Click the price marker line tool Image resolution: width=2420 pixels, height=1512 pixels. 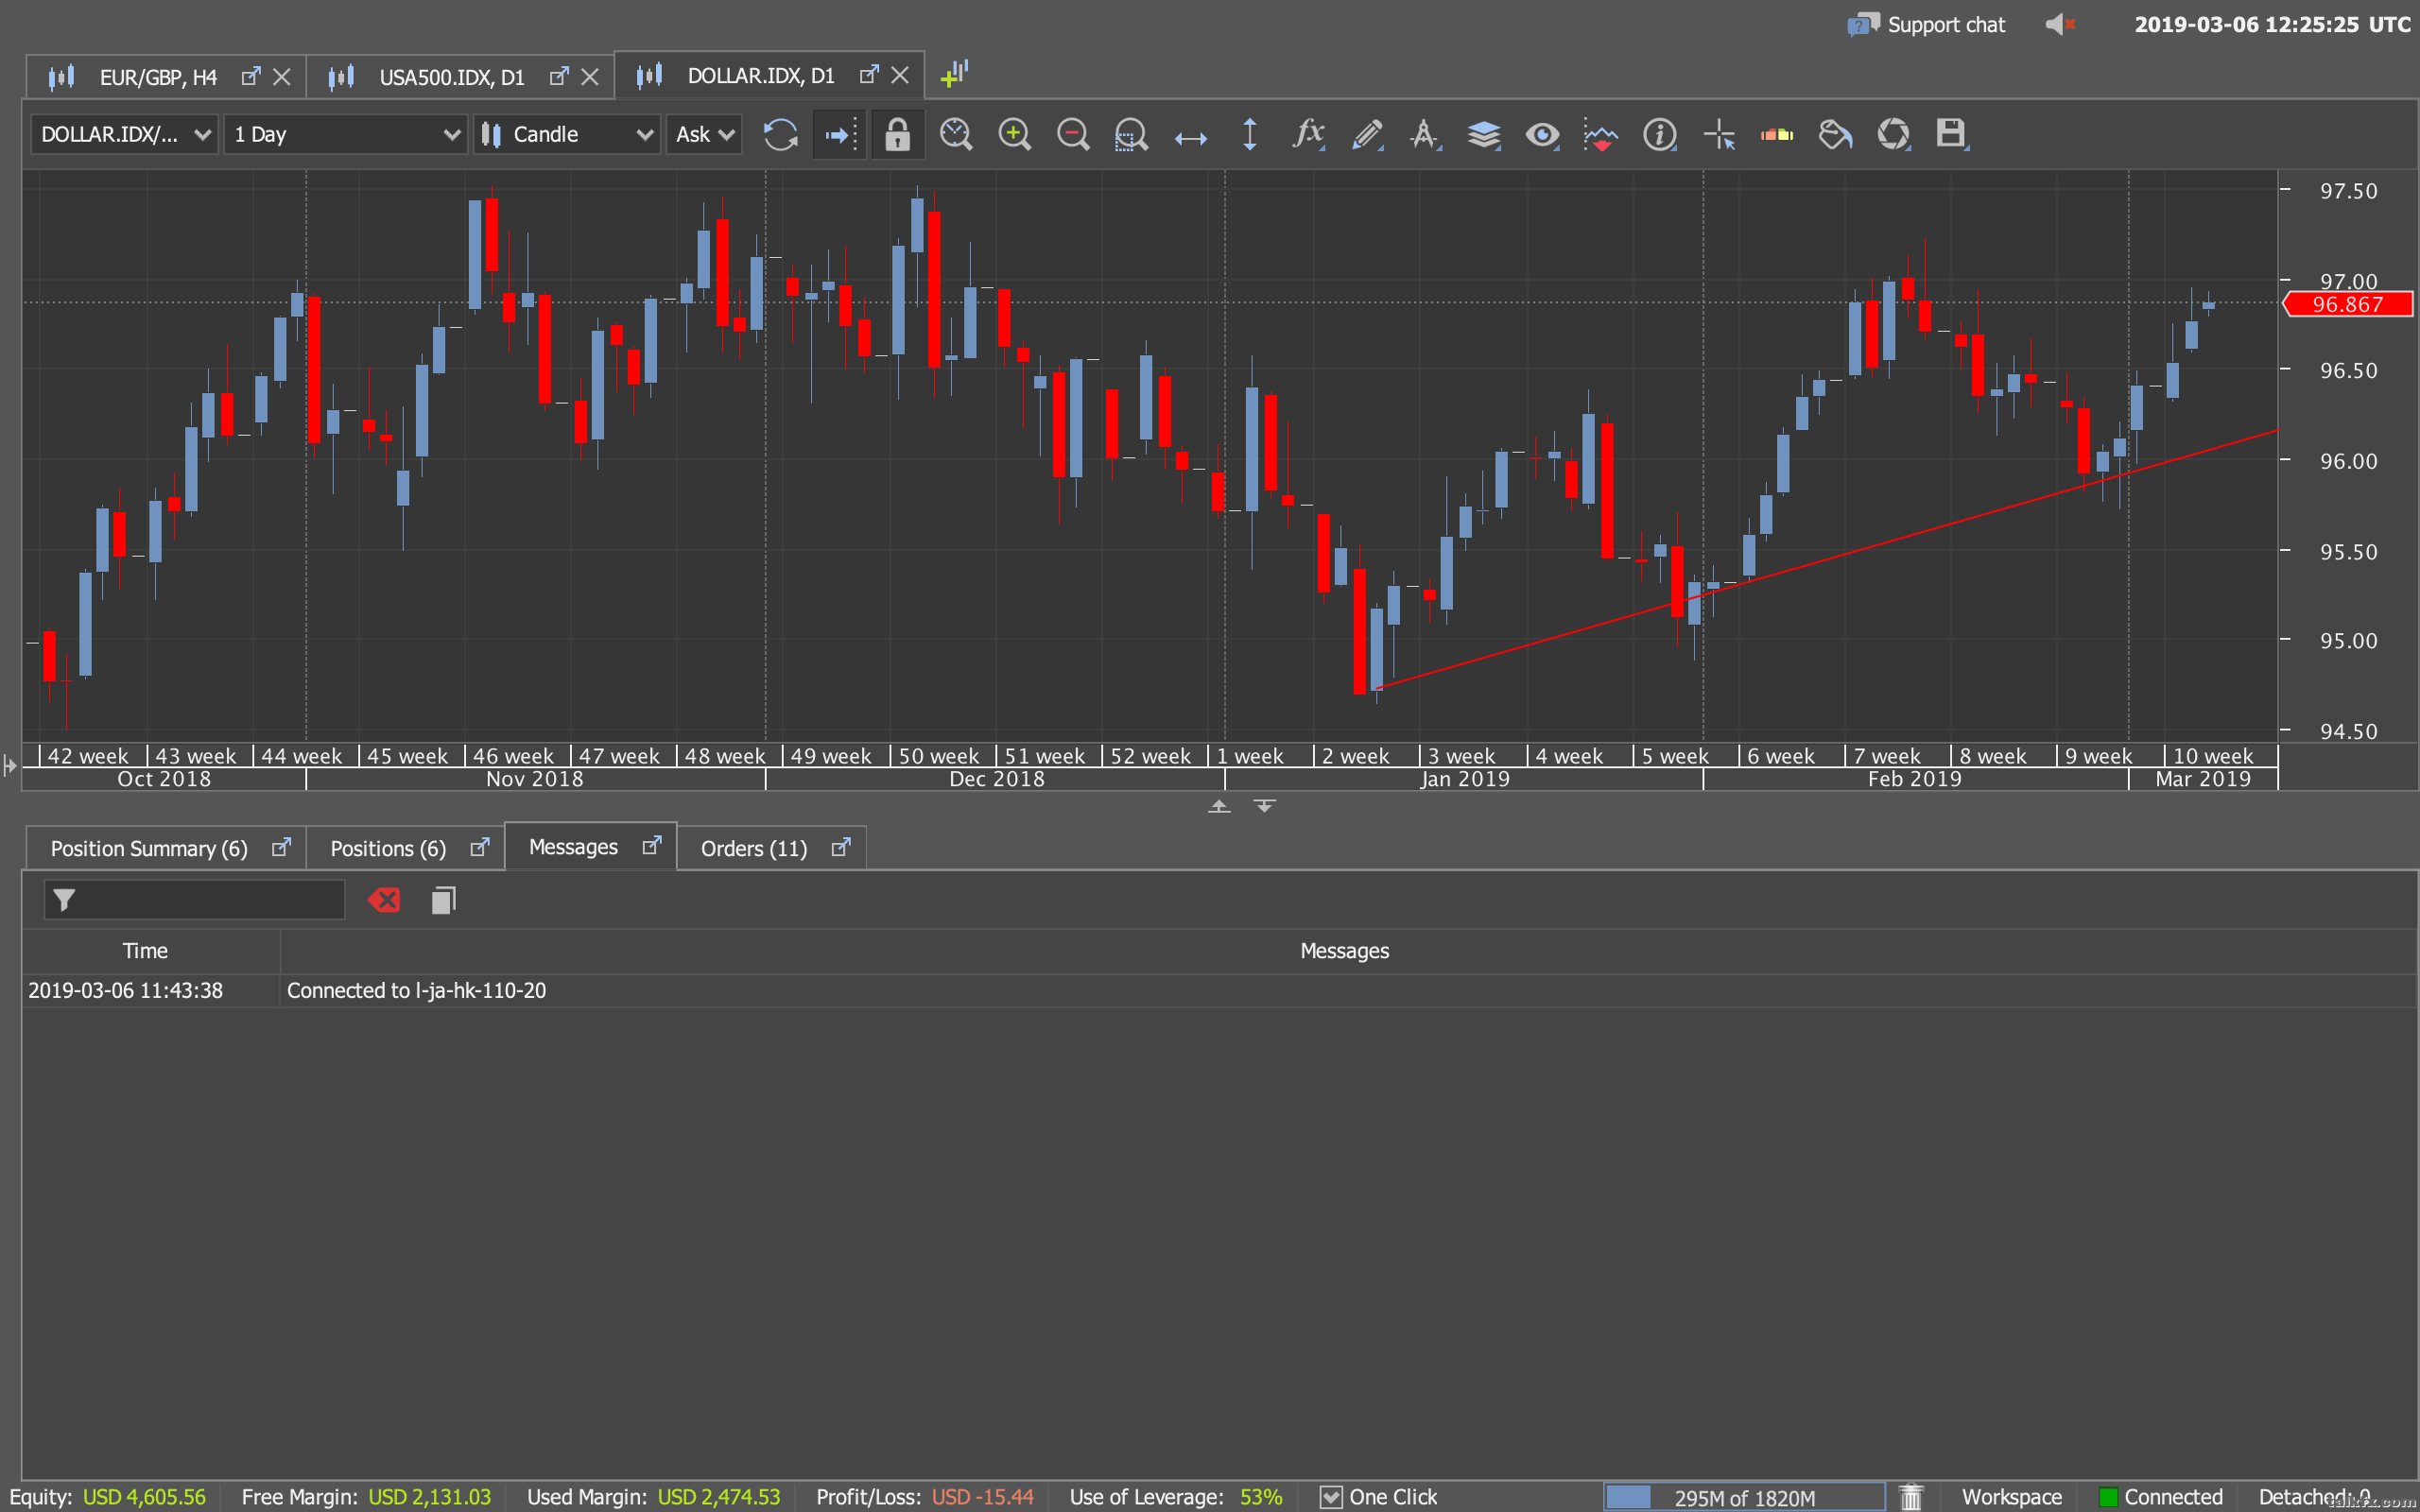coord(1601,134)
